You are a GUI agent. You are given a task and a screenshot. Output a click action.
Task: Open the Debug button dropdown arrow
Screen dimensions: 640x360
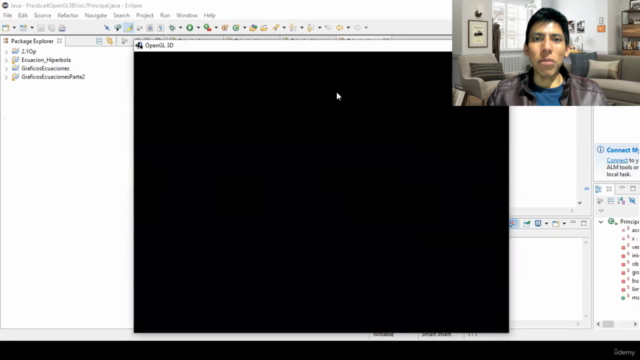180,28
